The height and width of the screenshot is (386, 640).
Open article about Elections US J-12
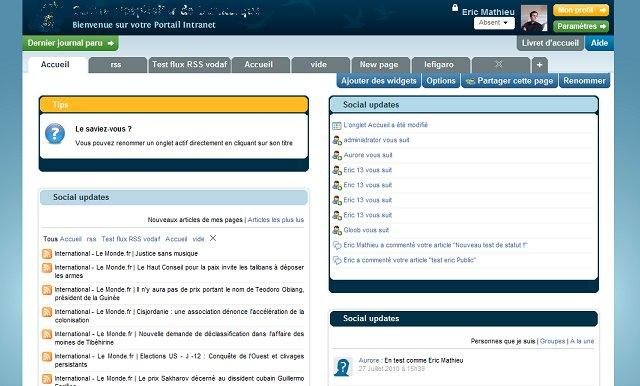pyautogui.click(x=179, y=360)
